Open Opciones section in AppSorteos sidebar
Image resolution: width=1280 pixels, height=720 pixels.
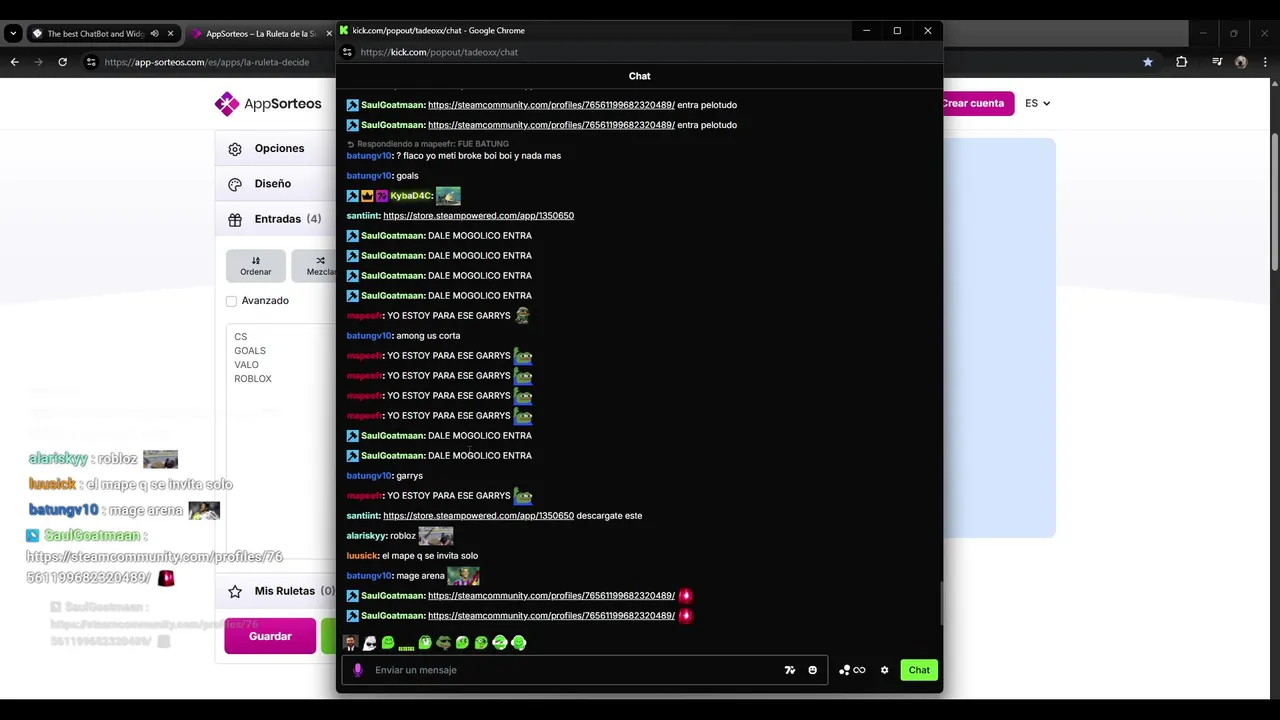[279, 148]
